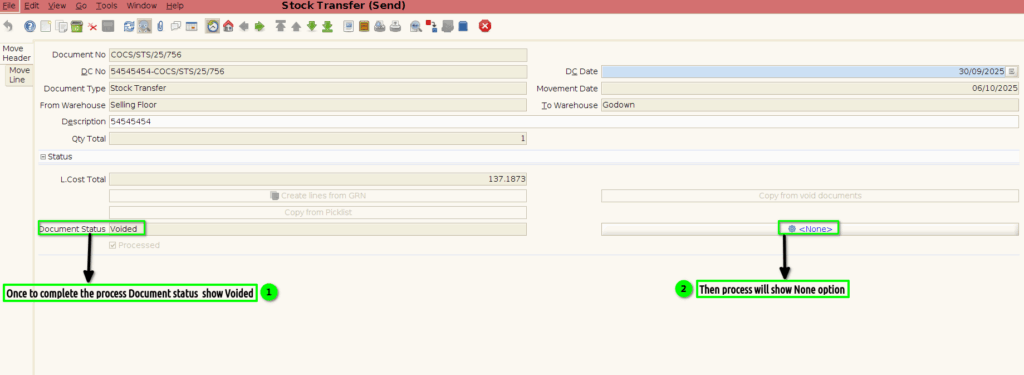Click the gray Requests icon

[x=447, y=27]
